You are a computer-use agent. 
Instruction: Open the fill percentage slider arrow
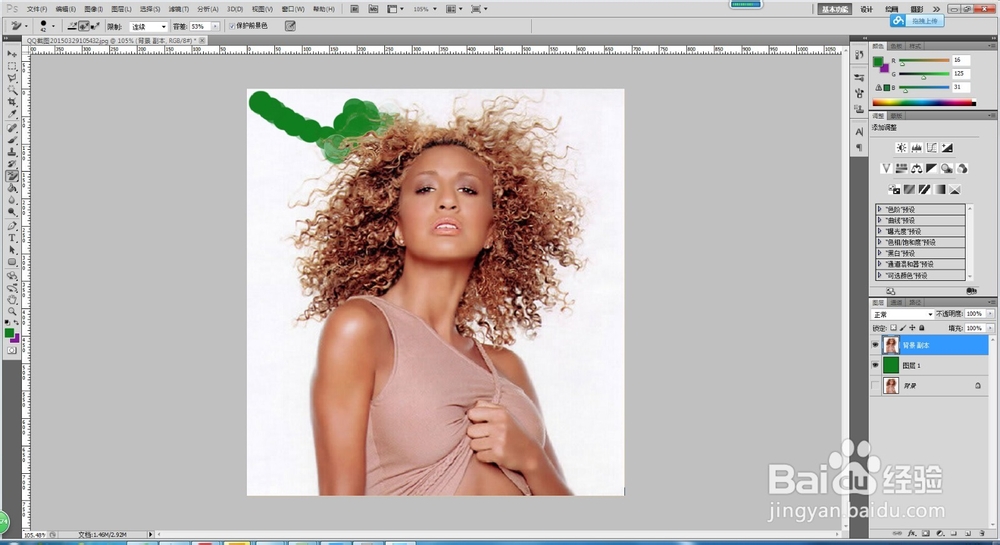[990, 328]
